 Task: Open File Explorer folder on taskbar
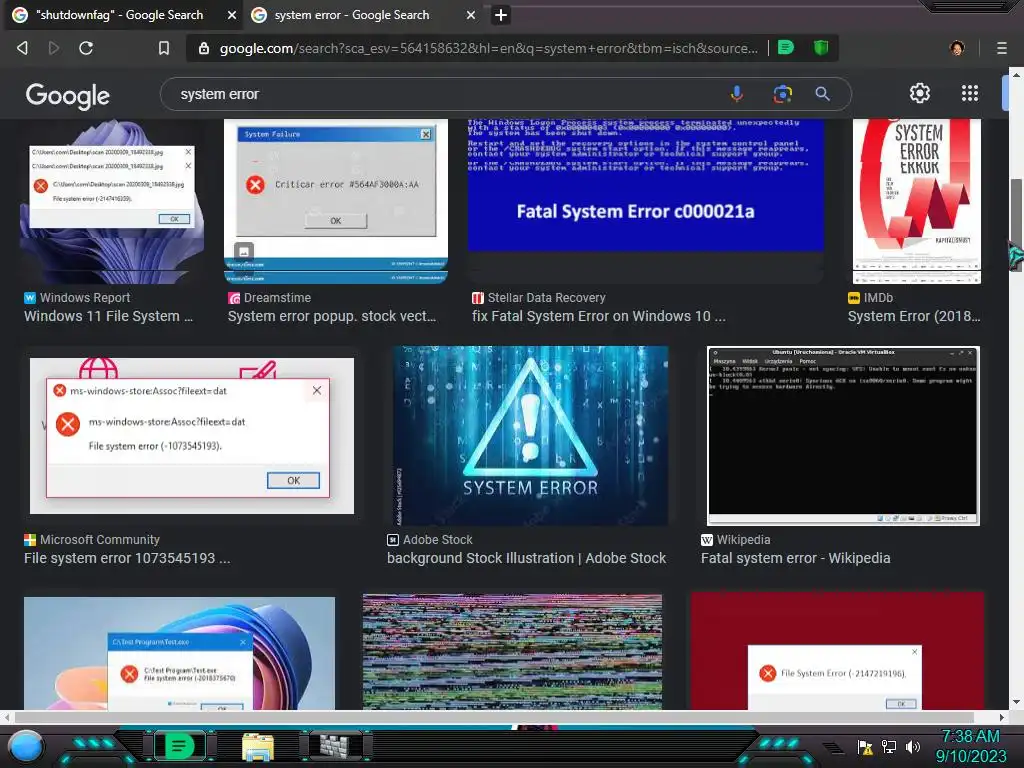(x=257, y=746)
